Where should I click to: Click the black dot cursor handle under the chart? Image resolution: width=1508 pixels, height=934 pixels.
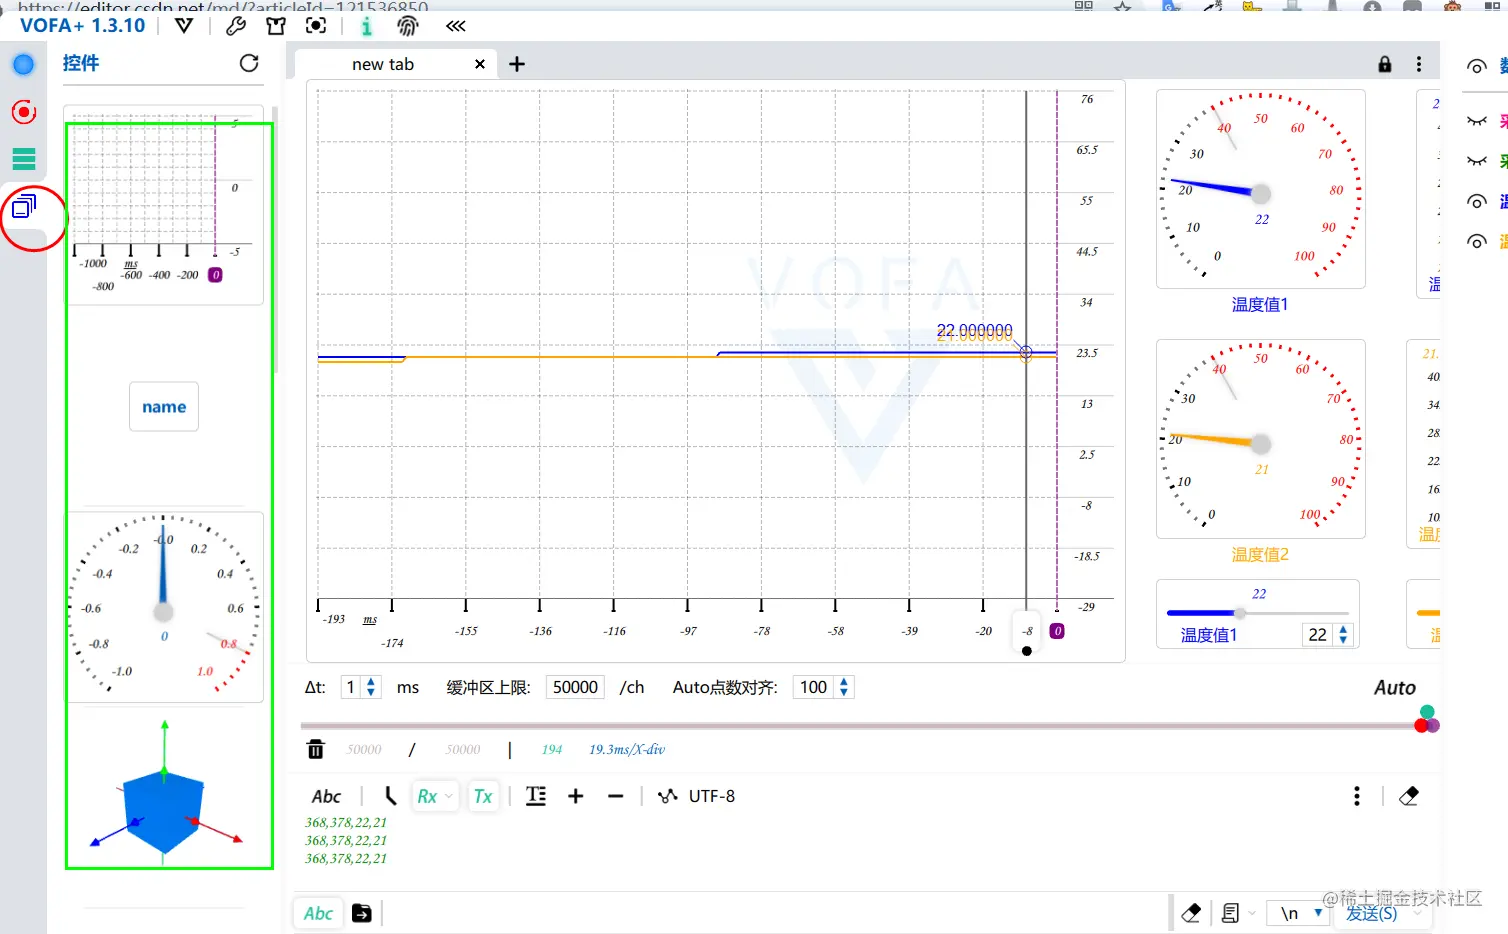[1027, 651]
